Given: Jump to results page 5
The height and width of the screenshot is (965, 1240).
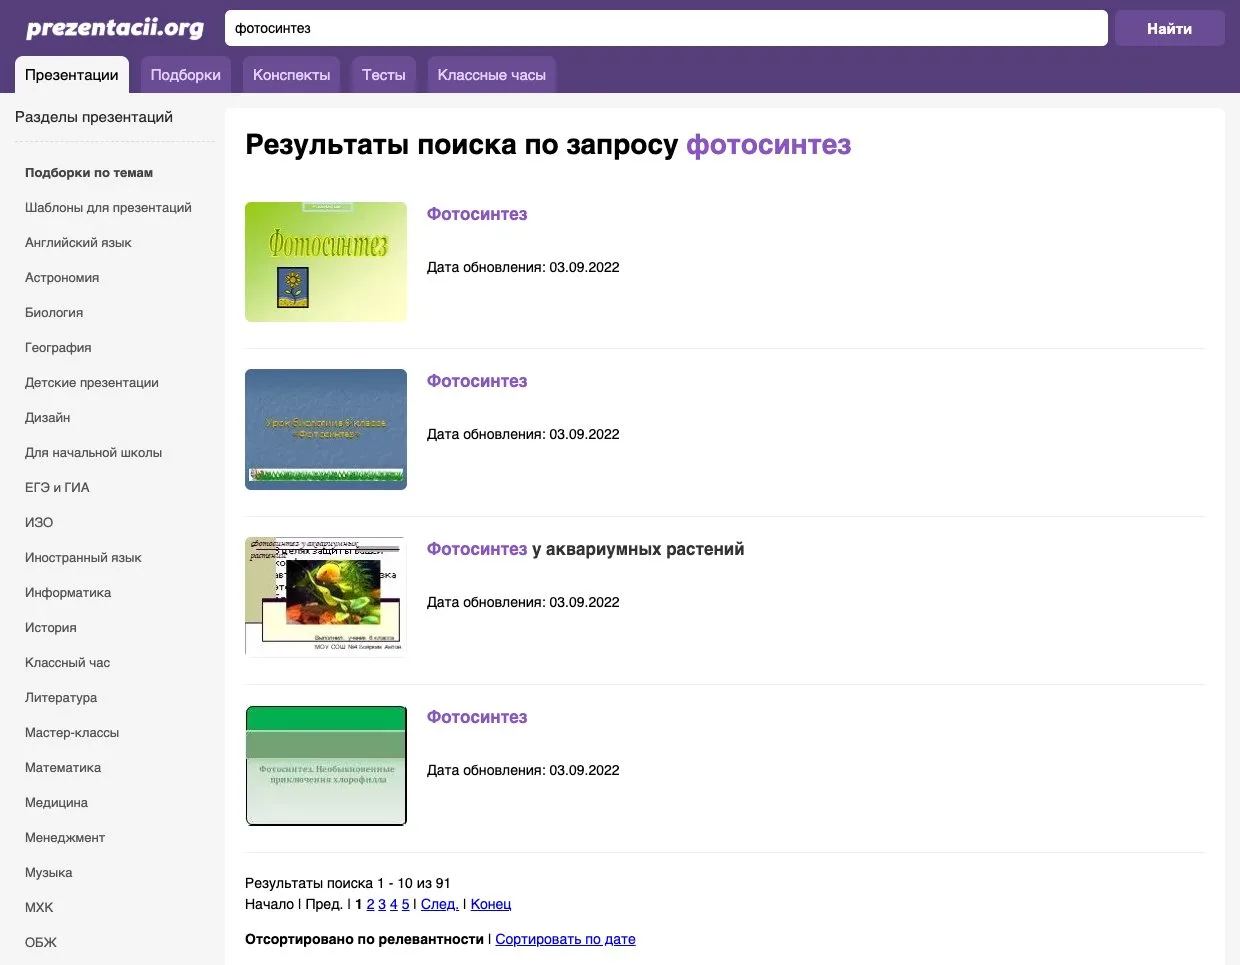Looking at the screenshot, I should pos(405,904).
